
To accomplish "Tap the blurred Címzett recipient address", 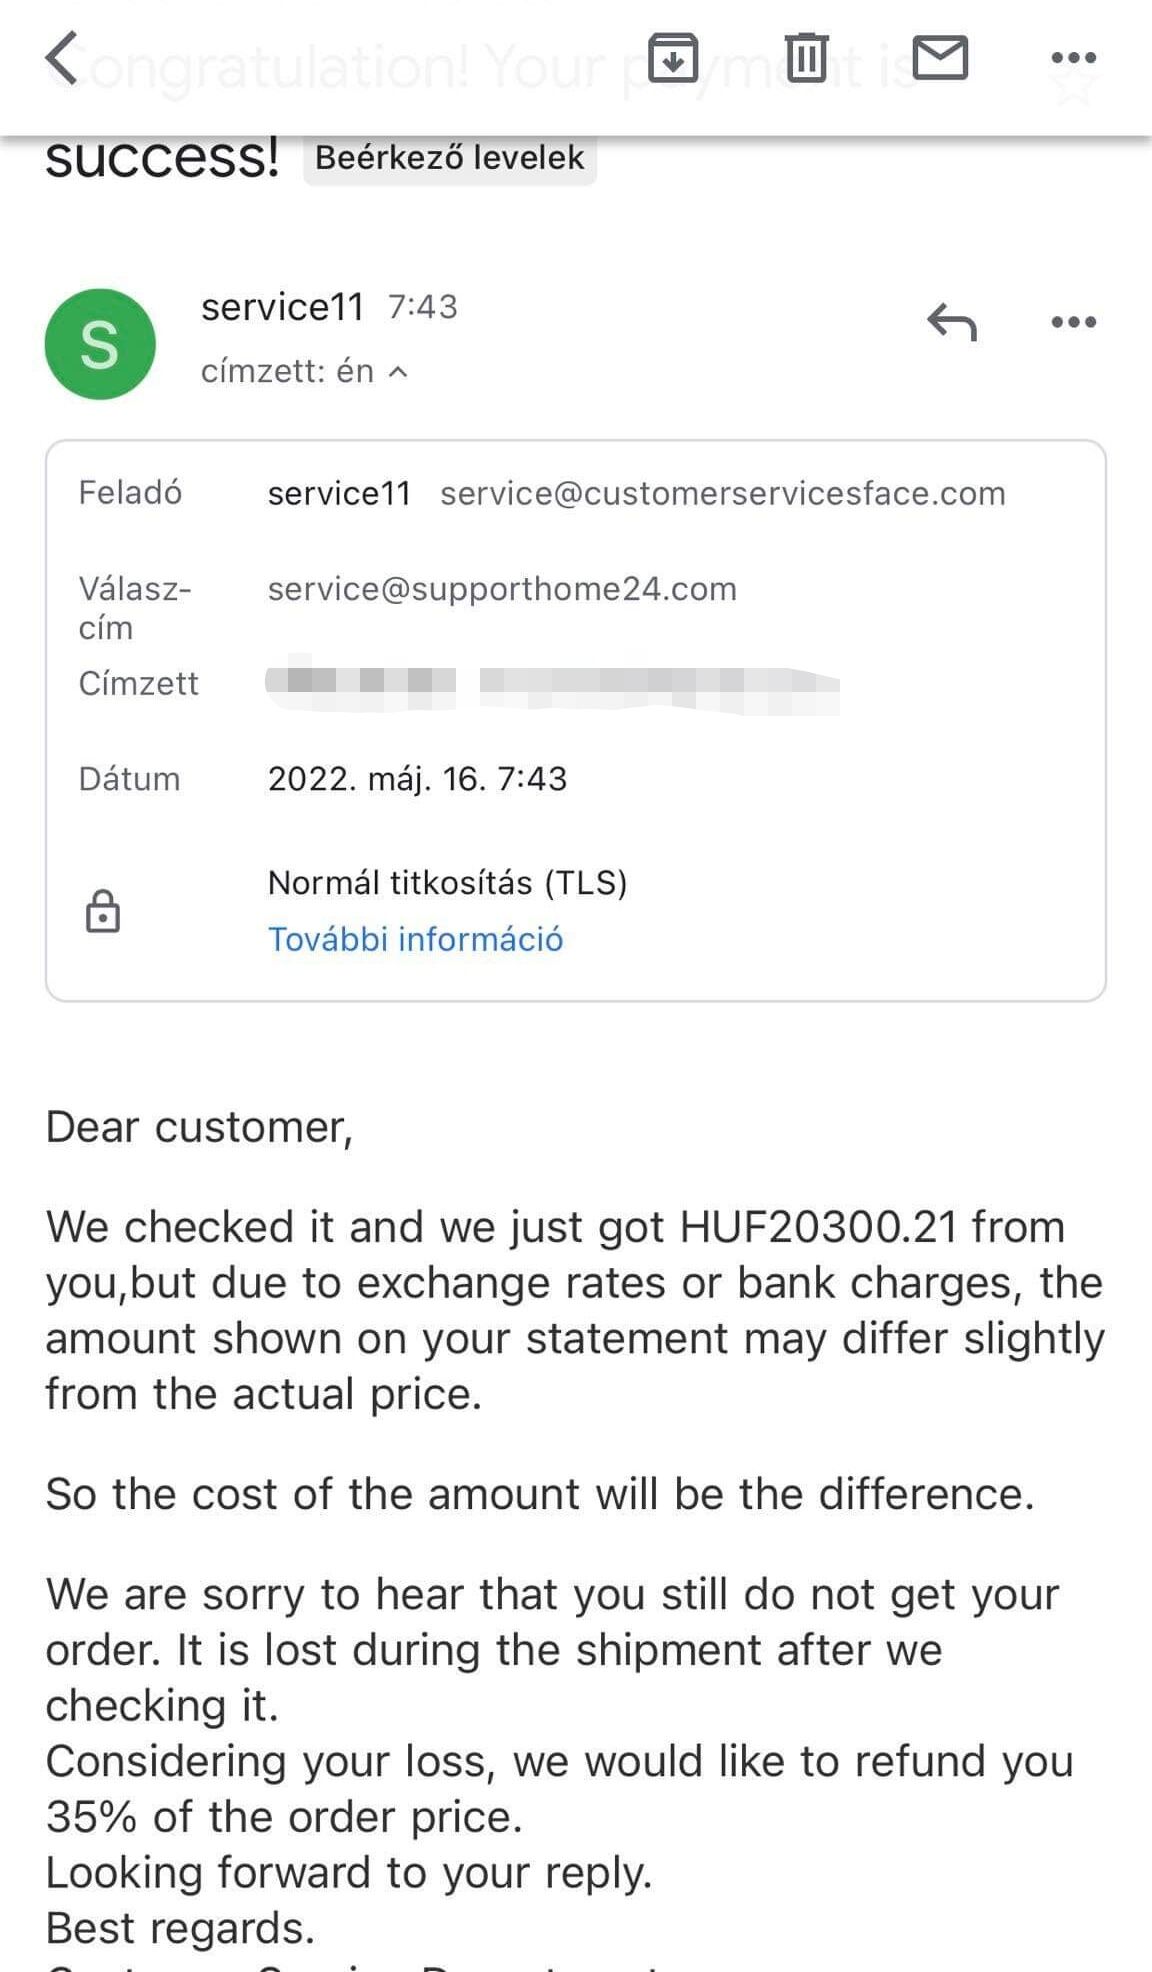I will tap(552, 683).
